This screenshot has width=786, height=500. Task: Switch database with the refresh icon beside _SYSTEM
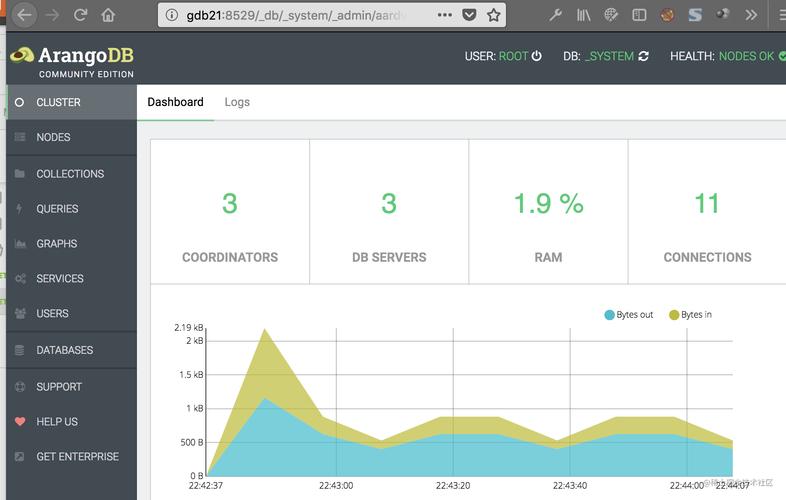click(x=643, y=56)
